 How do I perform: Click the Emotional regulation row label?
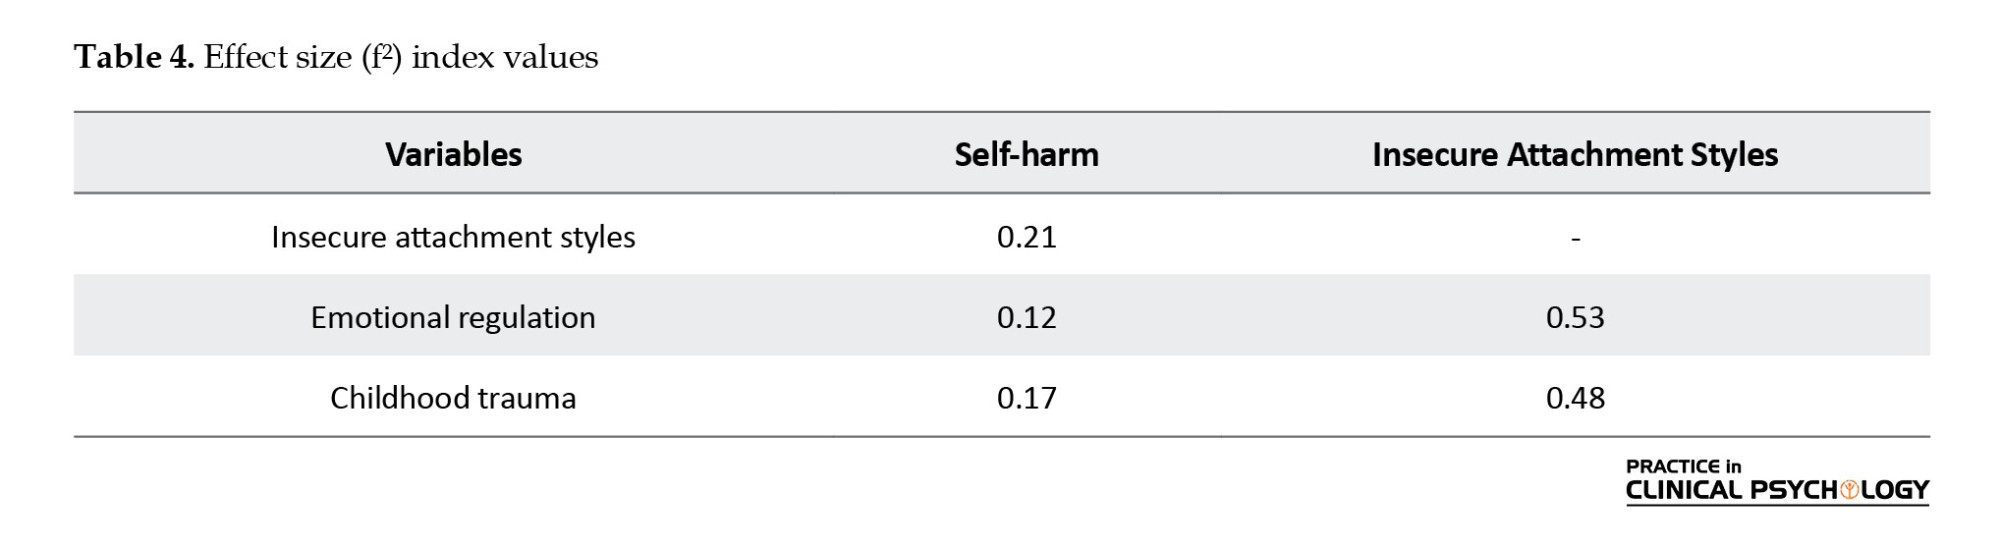tap(453, 317)
